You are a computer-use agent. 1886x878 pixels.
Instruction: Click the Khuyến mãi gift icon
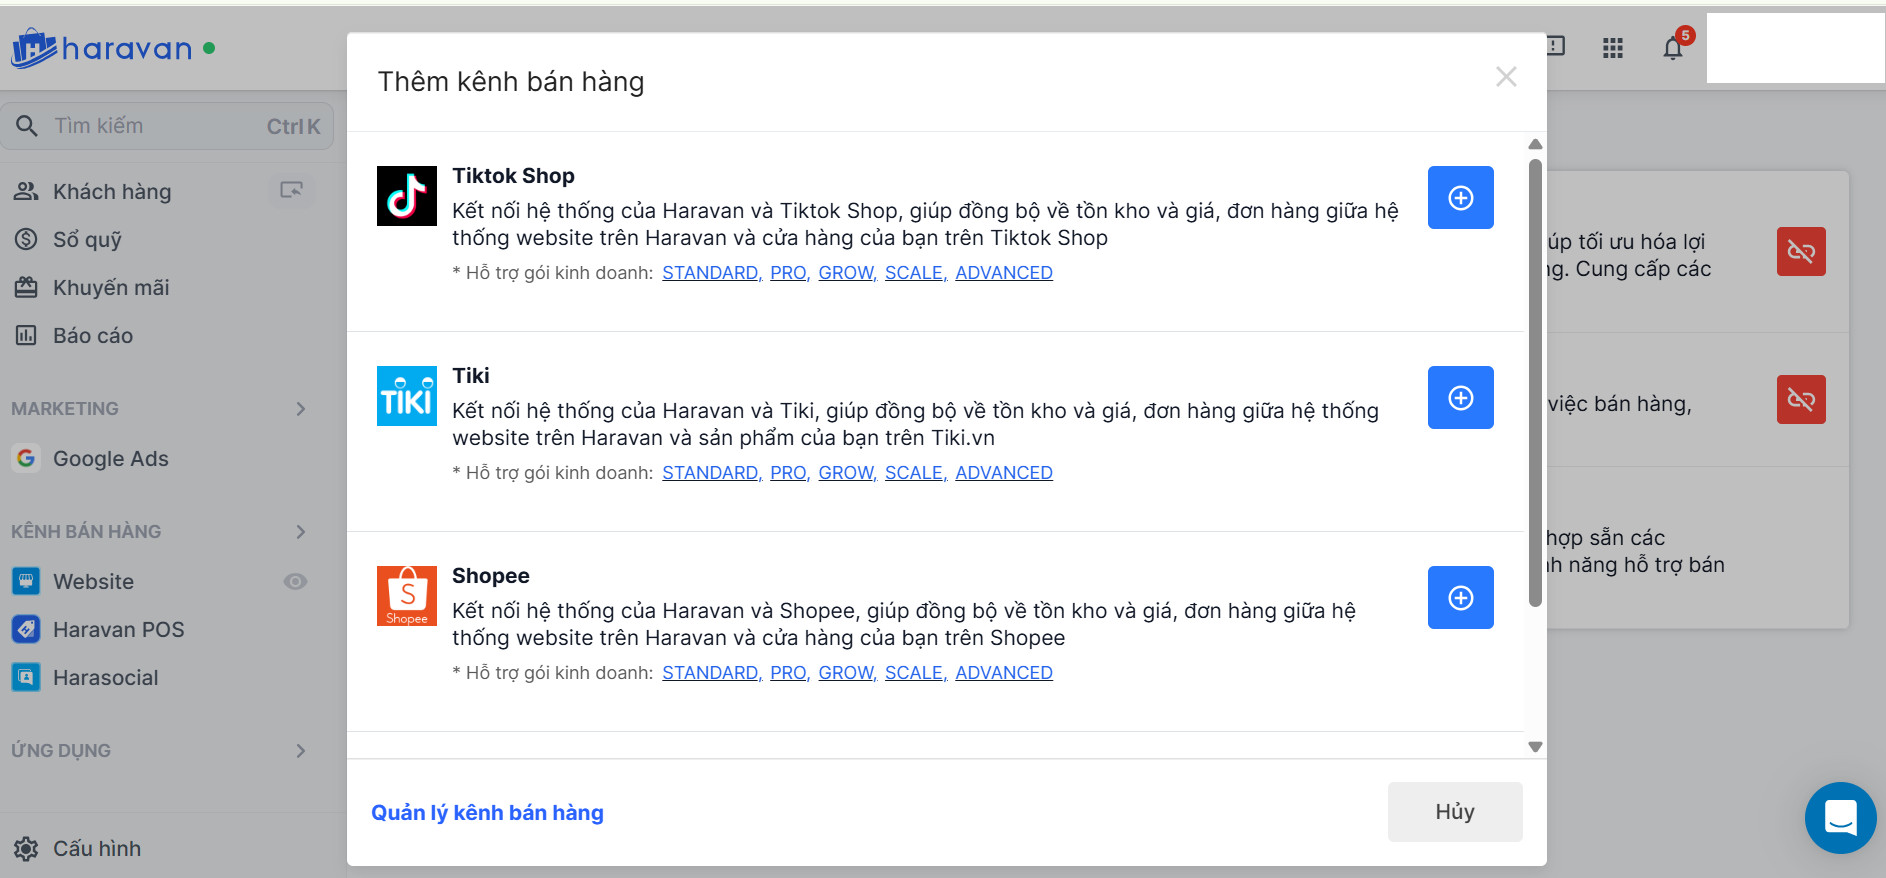[x=26, y=287]
